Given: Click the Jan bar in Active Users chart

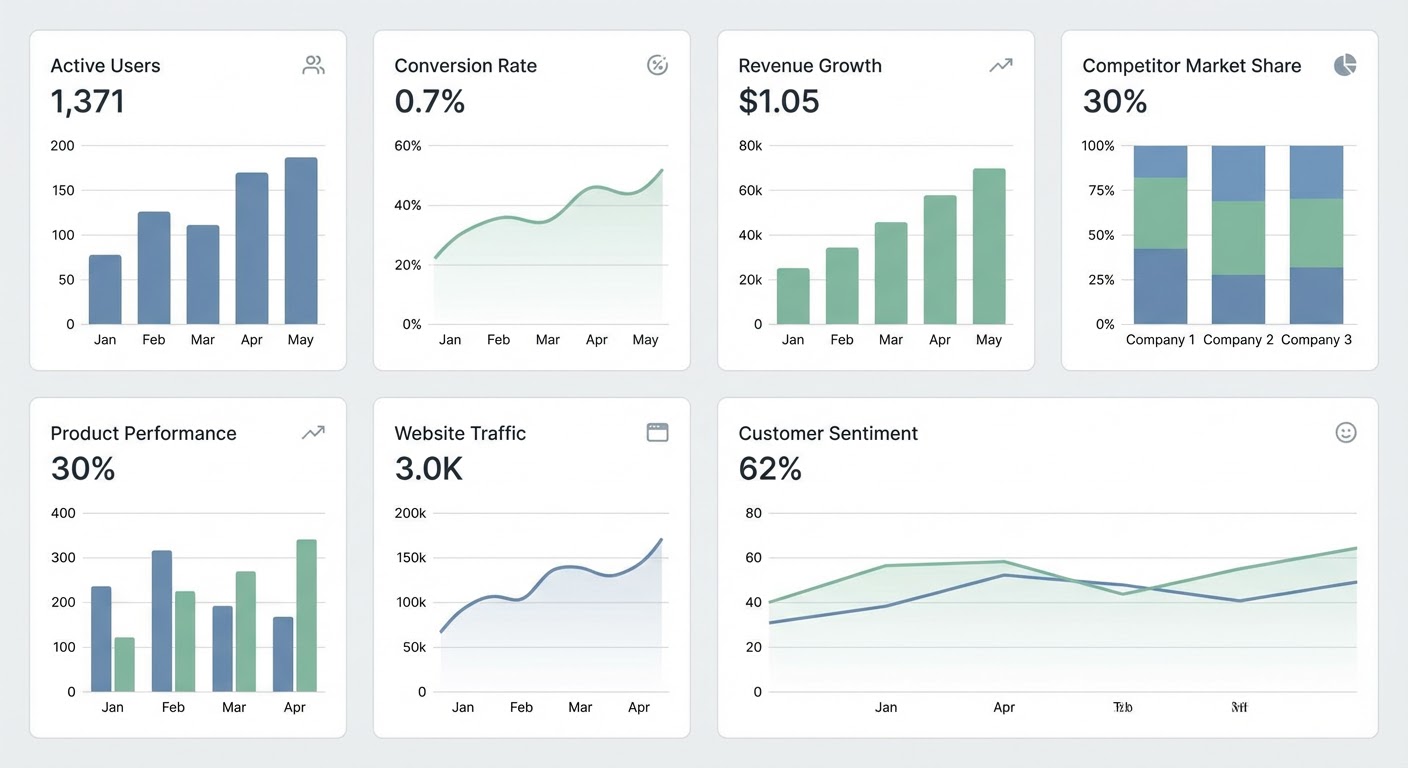Looking at the screenshot, I should (x=105, y=290).
